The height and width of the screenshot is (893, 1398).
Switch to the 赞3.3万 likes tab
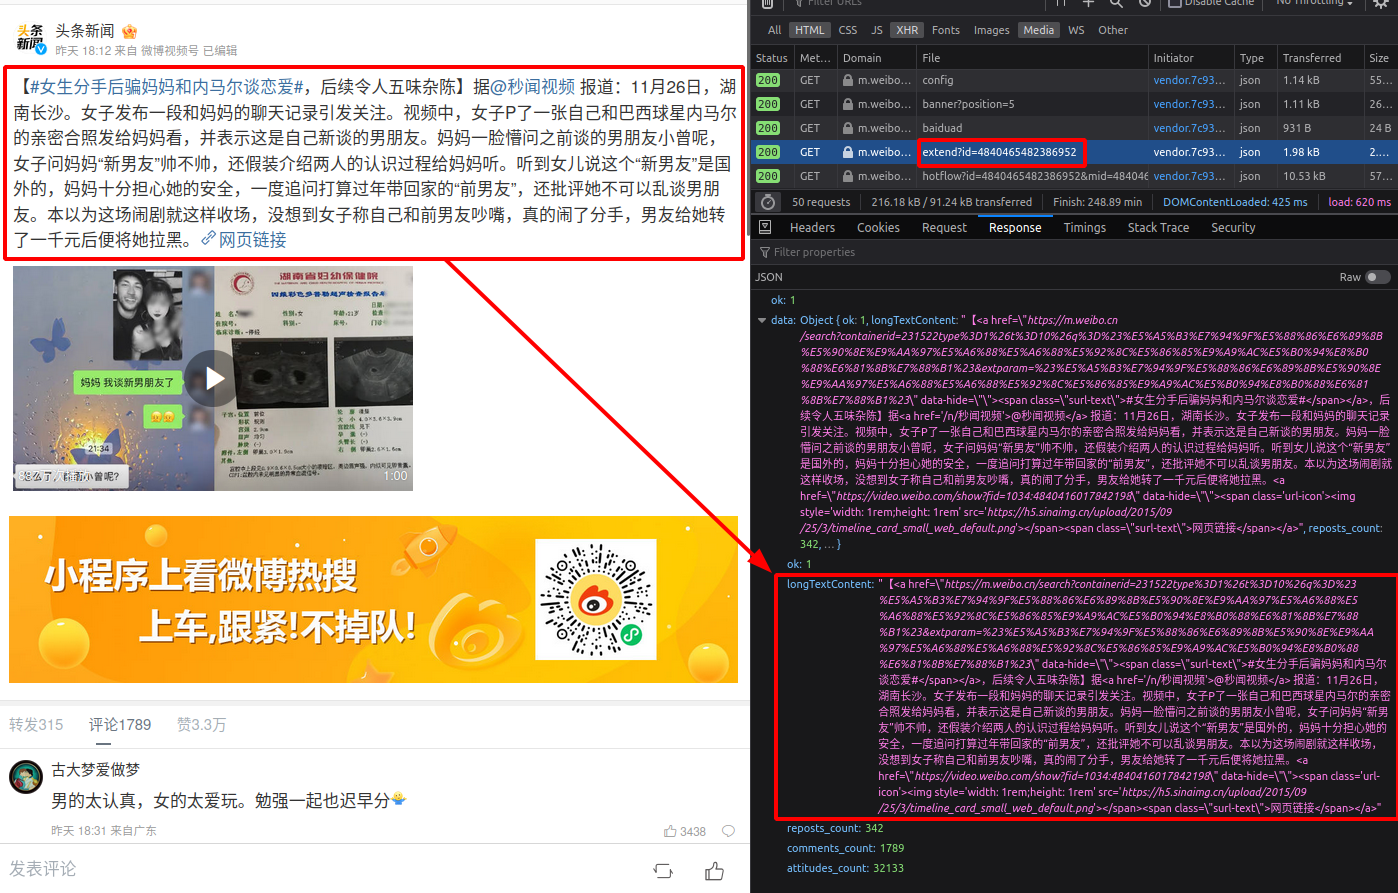202,725
